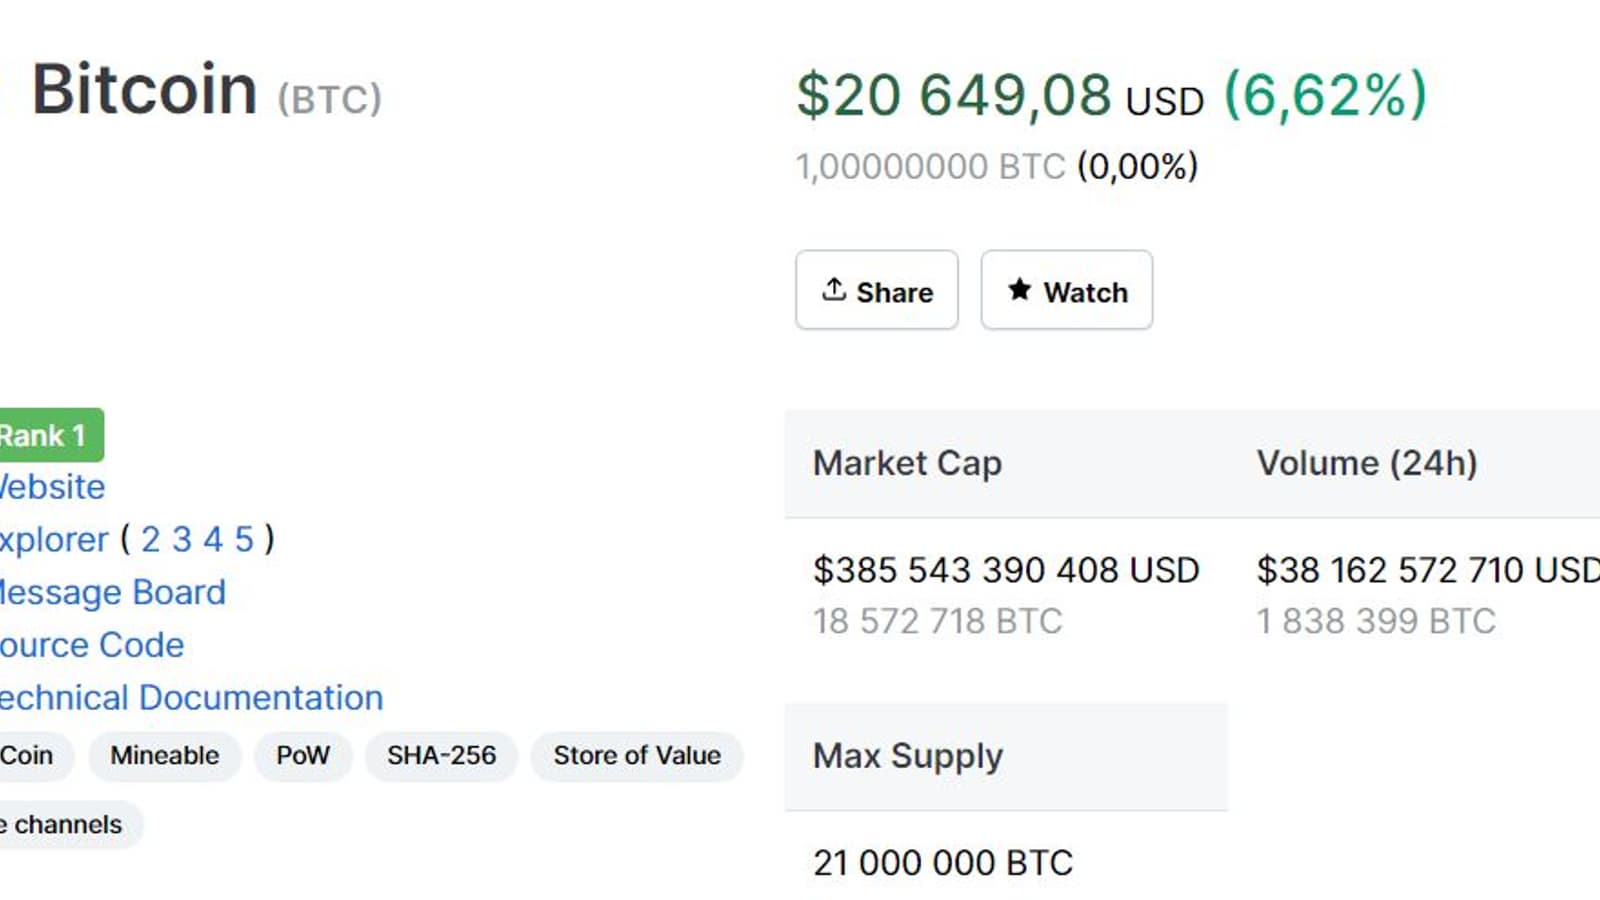Go to the Message Board link
This screenshot has width=1600, height=900.
pos(112,593)
